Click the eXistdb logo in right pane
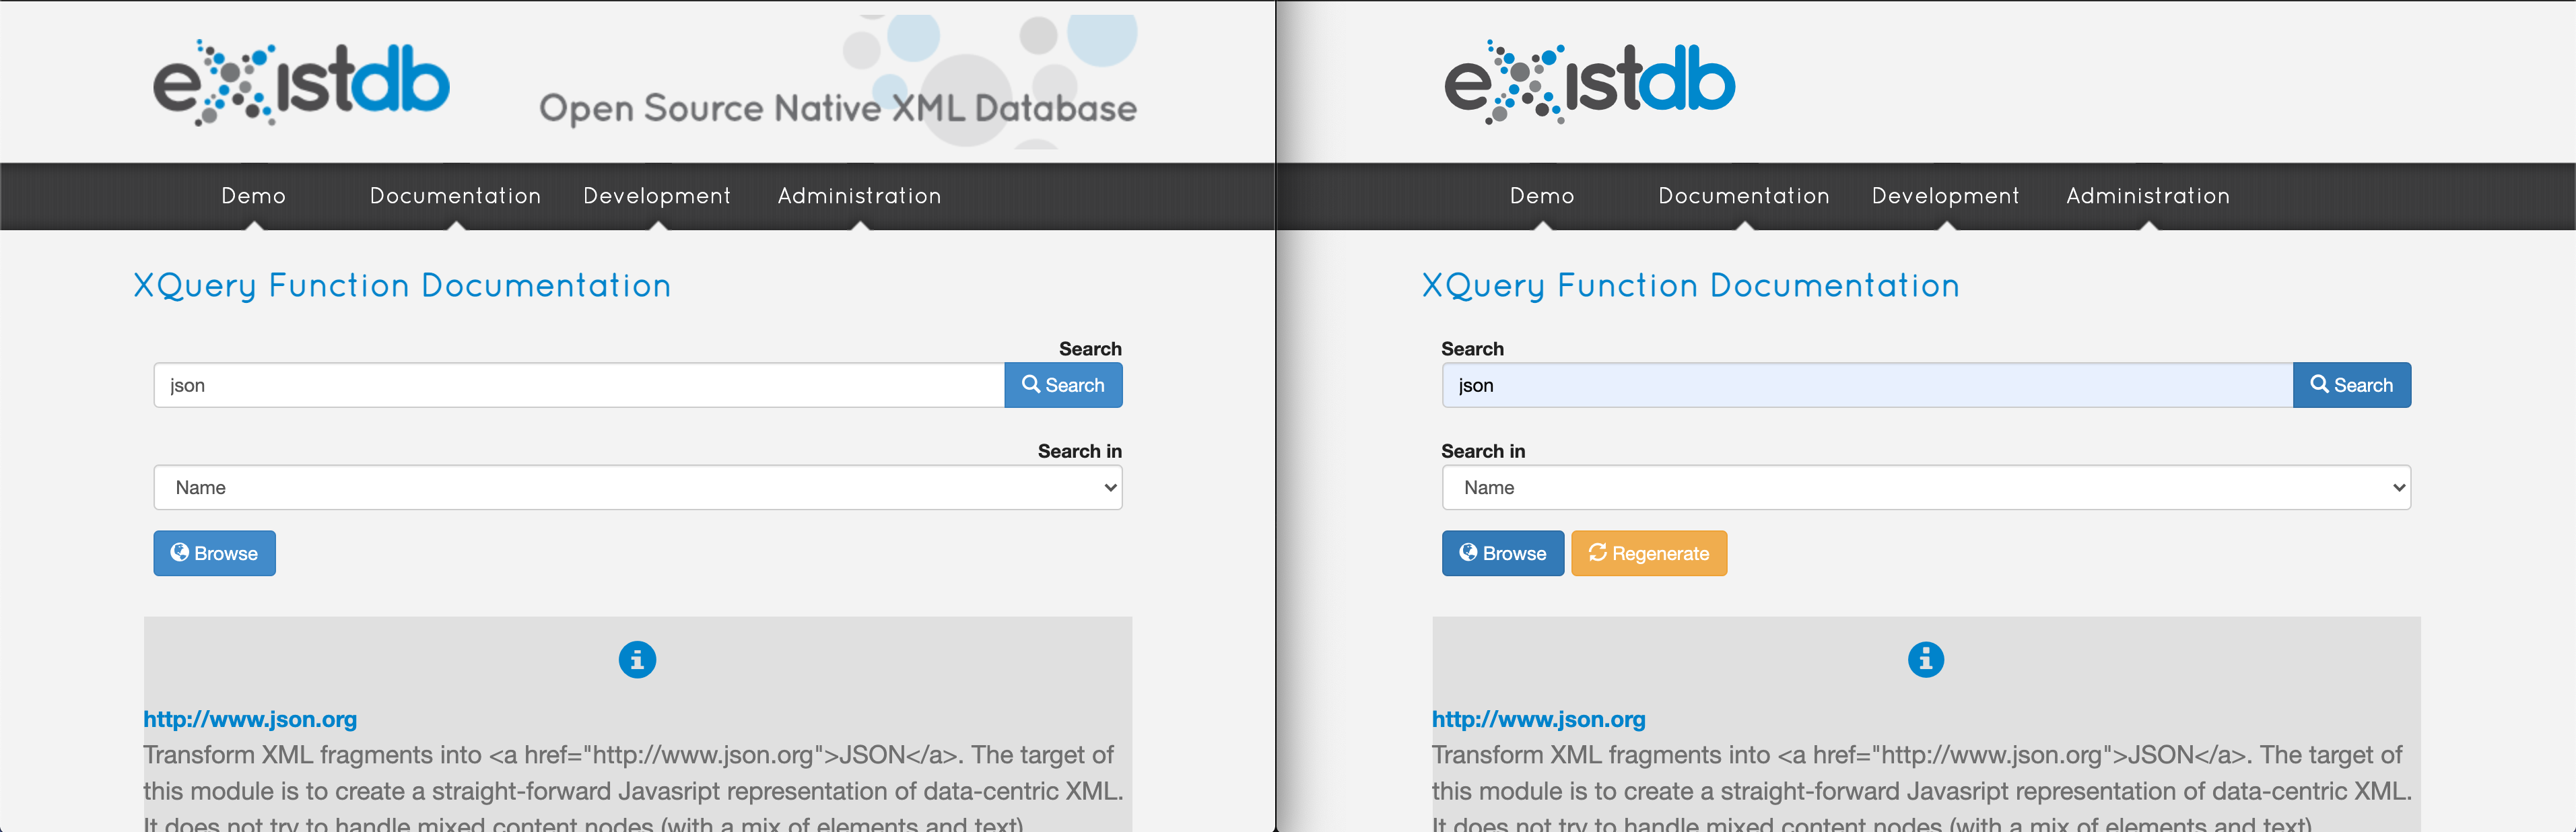The image size is (2576, 832). (1589, 83)
